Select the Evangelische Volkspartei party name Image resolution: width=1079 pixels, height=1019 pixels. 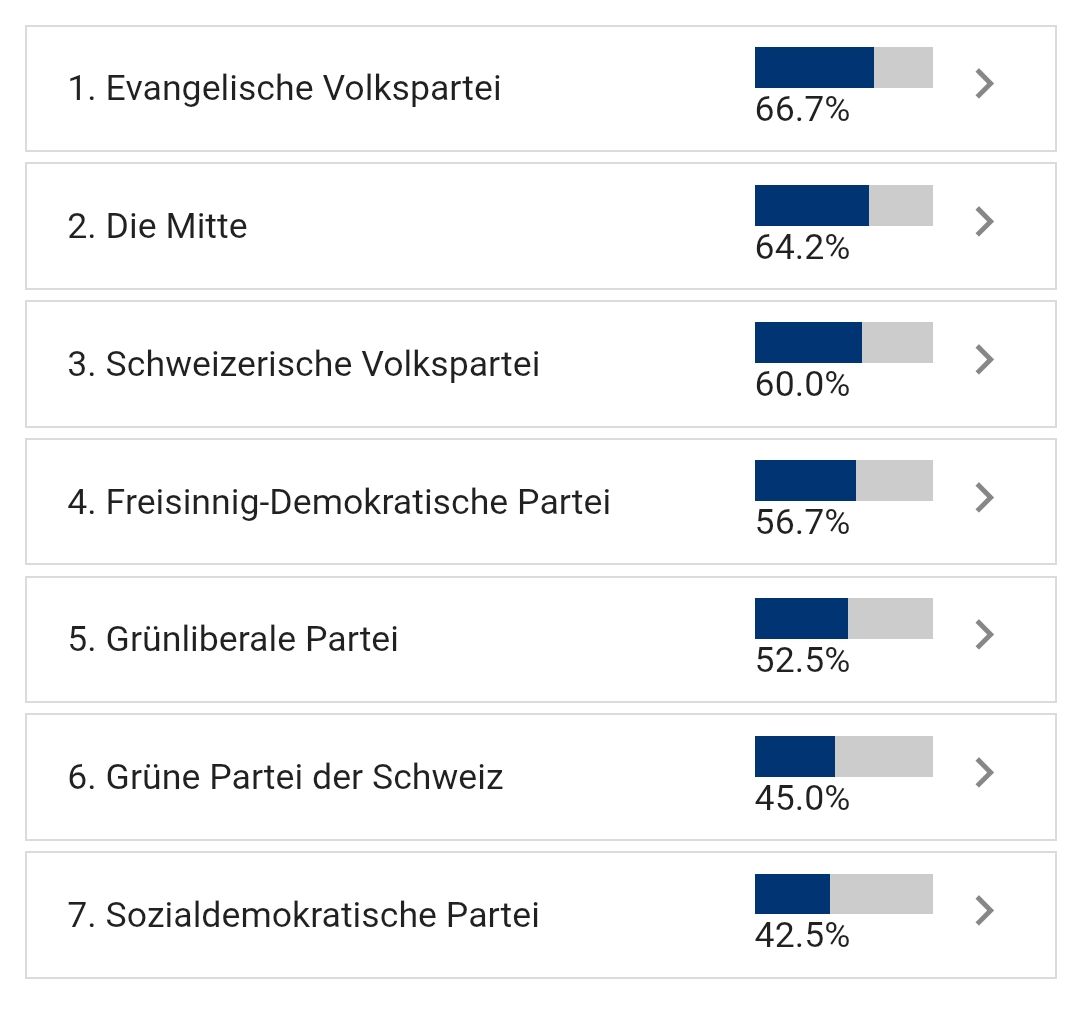tap(284, 89)
